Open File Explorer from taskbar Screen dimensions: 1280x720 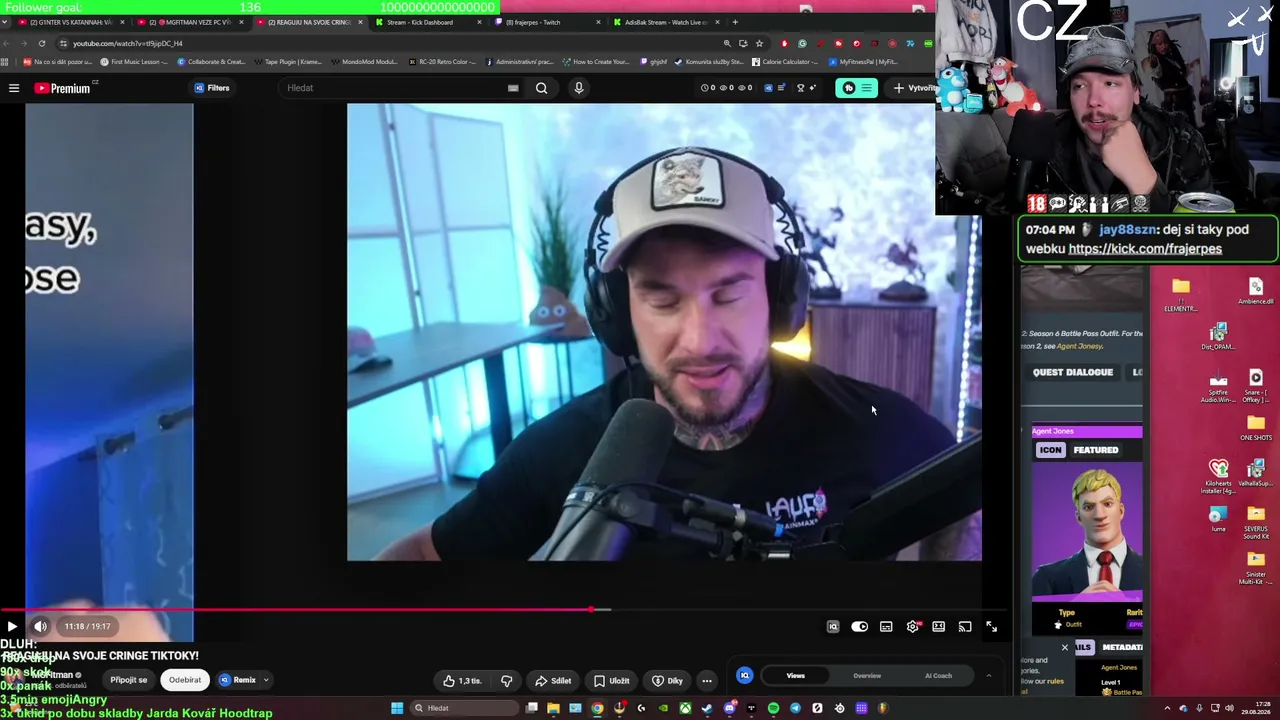click(553, 709)
